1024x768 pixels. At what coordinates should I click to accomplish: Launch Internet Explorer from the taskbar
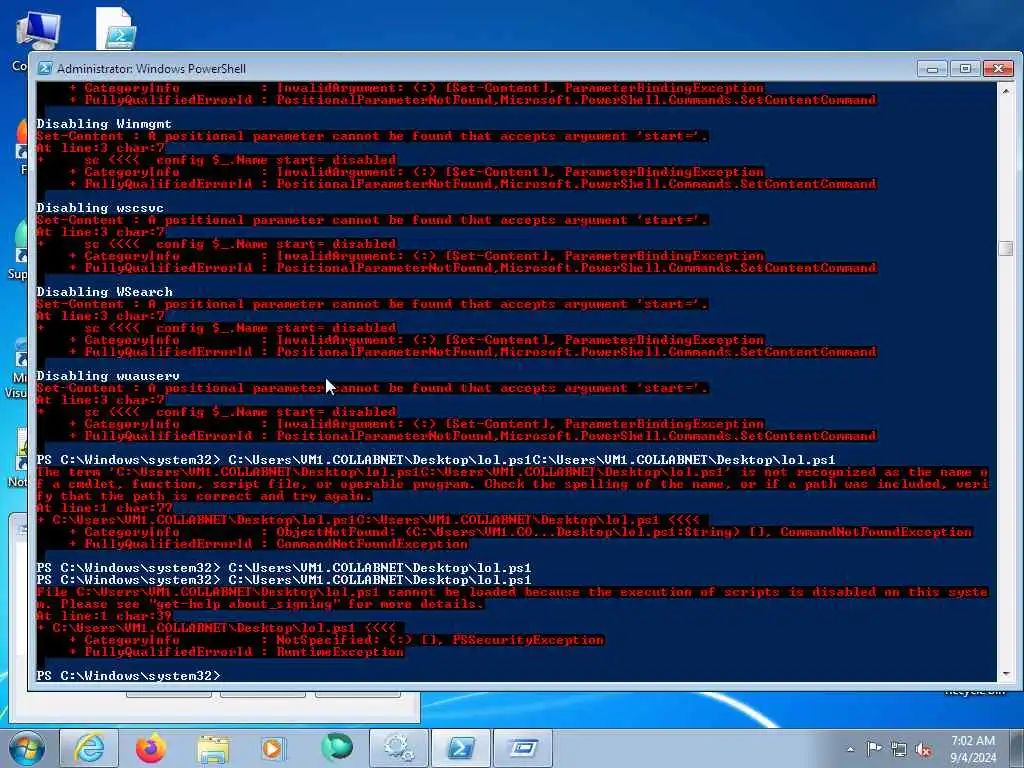[x=89, y=748]
